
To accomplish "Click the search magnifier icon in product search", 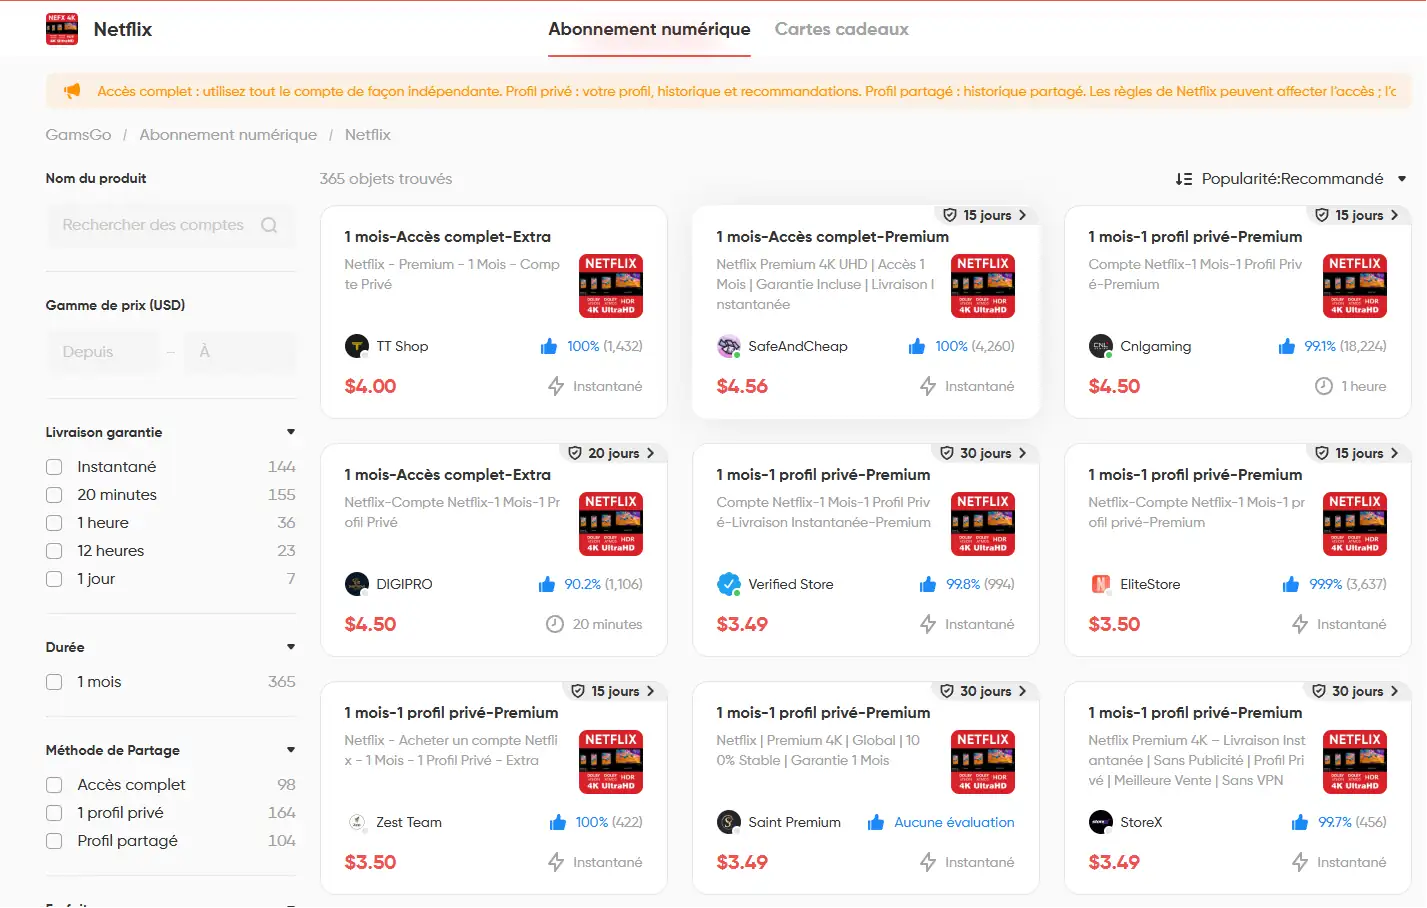I will (x=269, y=225).
